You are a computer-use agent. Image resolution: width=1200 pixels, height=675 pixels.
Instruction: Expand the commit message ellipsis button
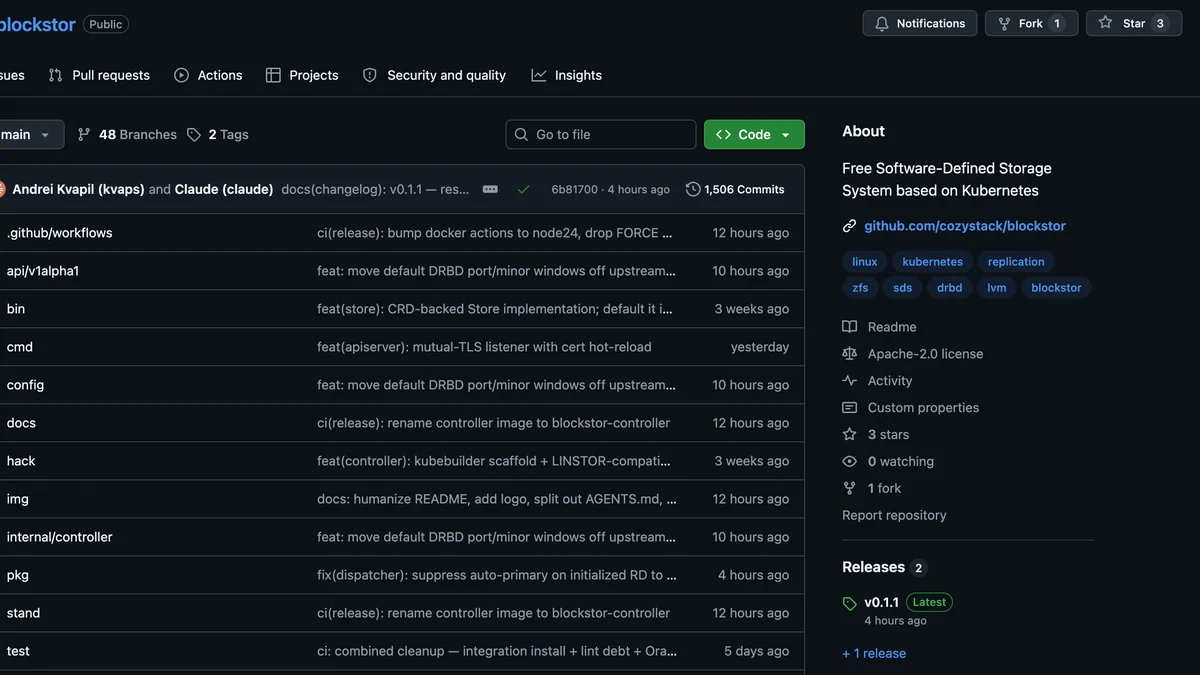click(x=490, y=189)
